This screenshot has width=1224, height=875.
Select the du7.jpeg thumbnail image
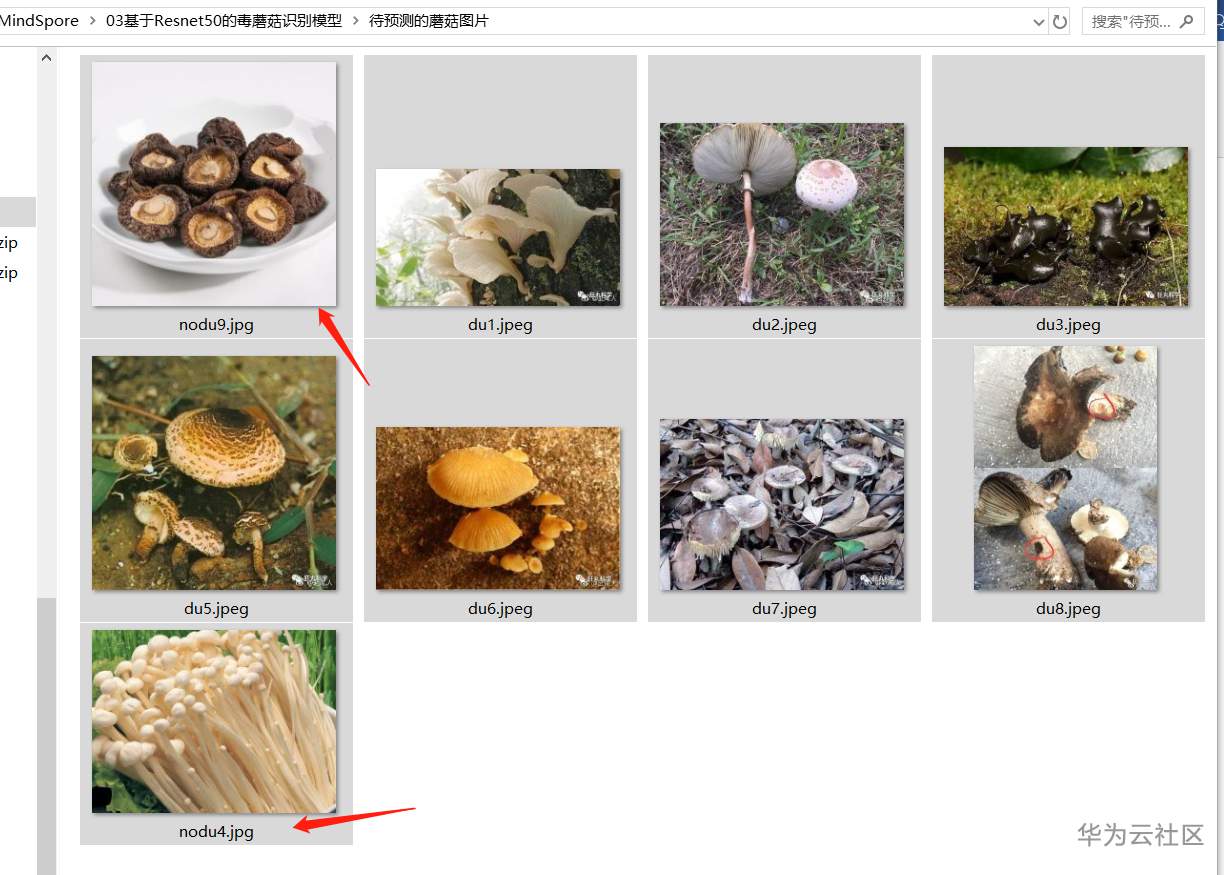click(782, 504)
